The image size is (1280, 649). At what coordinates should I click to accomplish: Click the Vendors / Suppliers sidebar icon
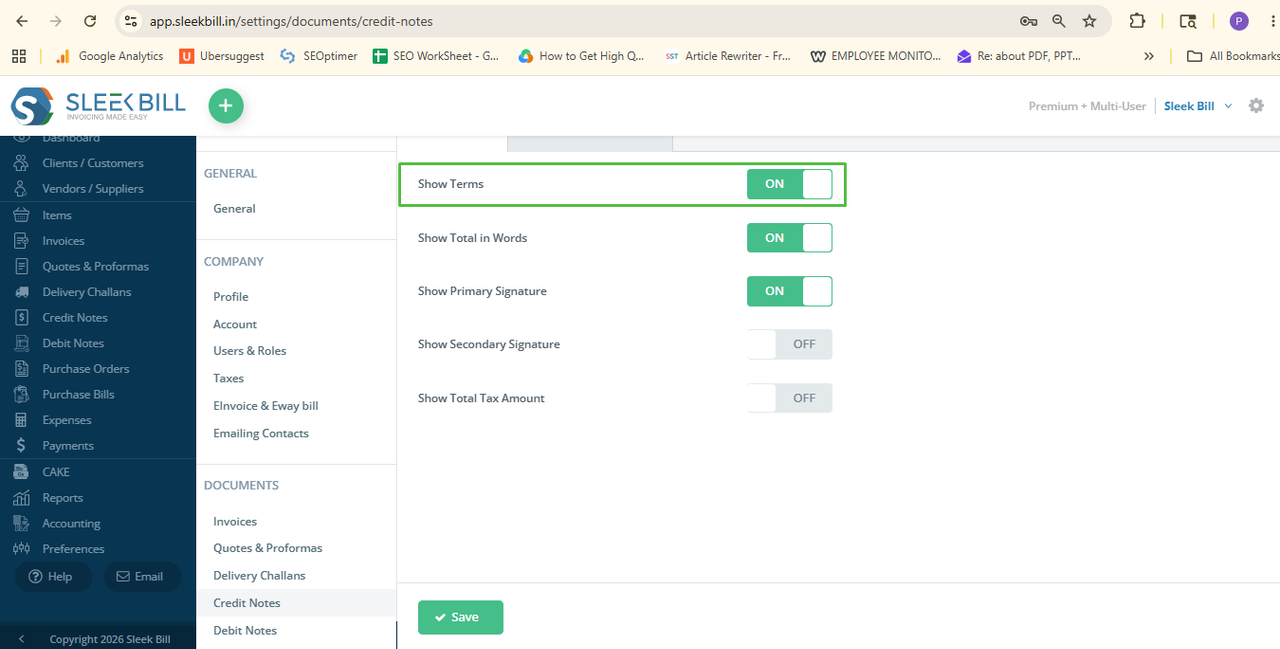[x=21, y=189]
